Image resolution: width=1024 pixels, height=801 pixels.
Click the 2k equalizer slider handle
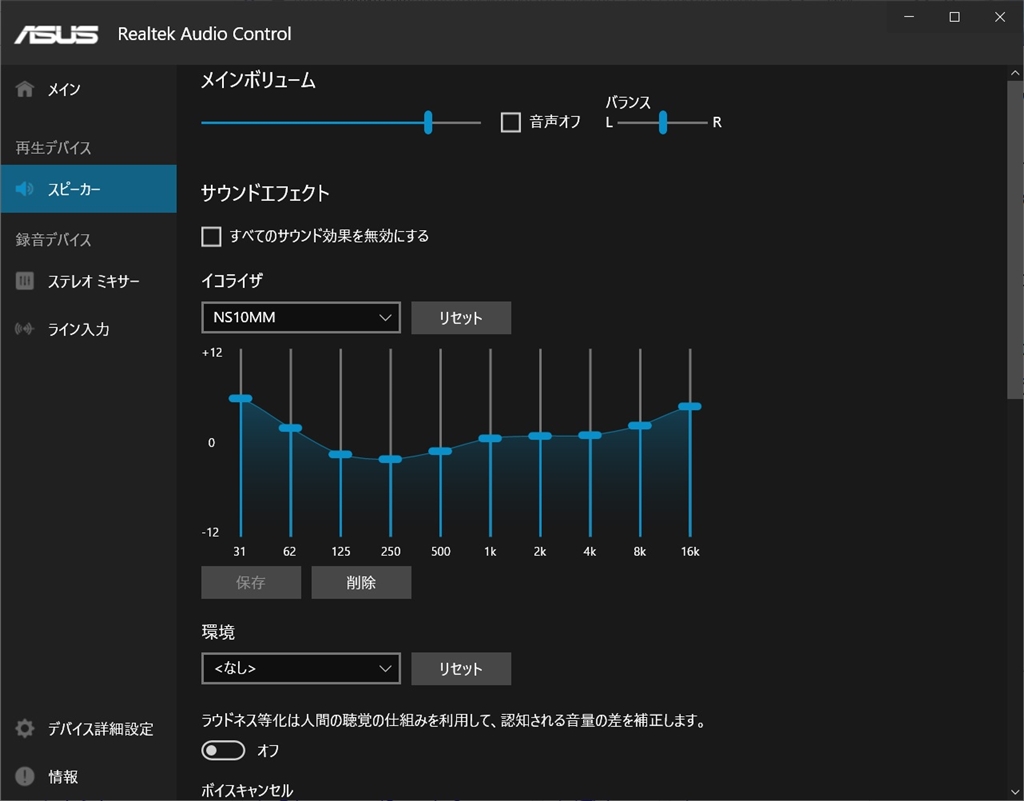(x=540, y=435)
